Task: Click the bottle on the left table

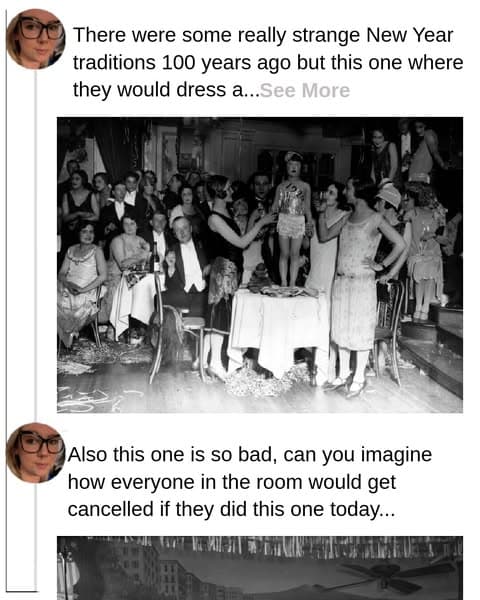Action: click(x=156, y=258)
